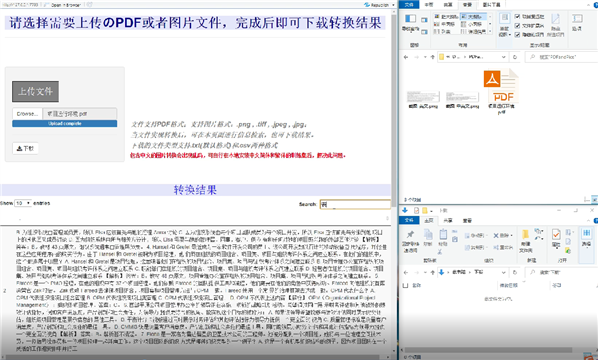Screen dimensions: 598x360
Task: Click the gray 上传文件 button
Action: pos(35,92)
